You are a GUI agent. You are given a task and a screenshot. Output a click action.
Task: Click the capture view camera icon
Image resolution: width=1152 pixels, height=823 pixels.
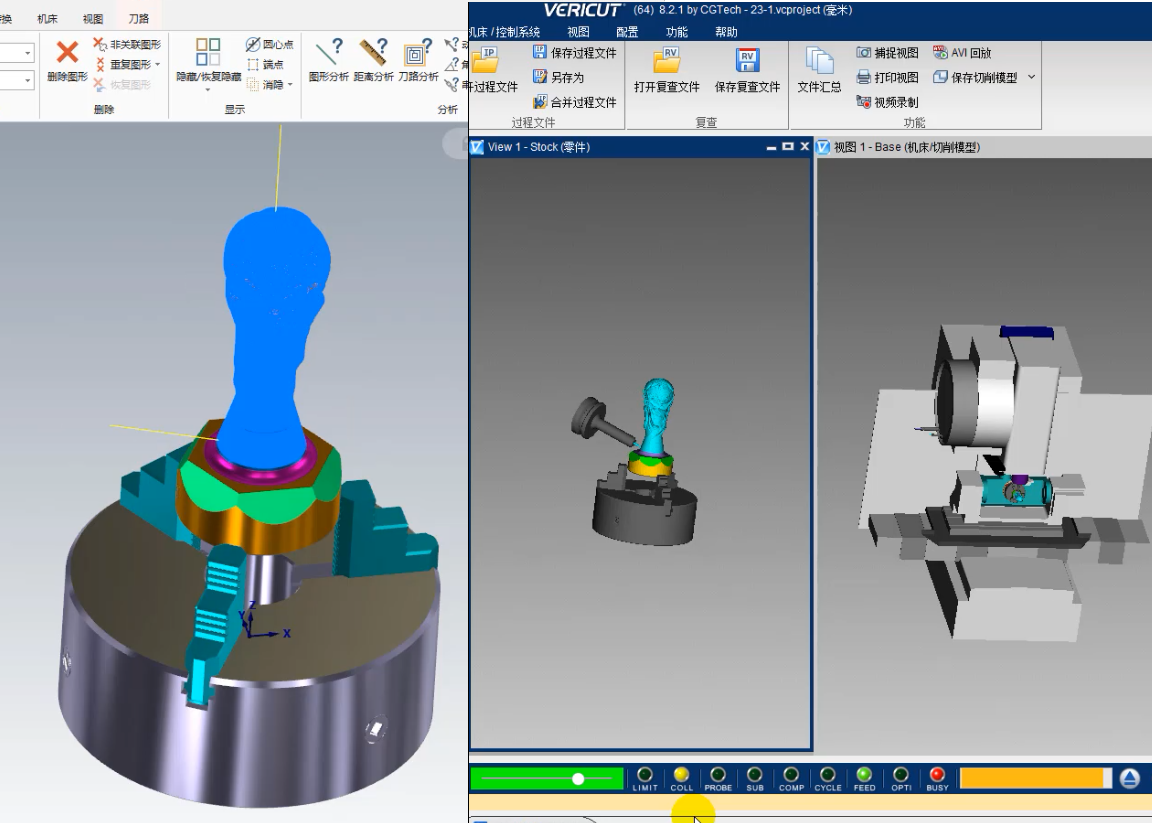tap(864, 53)
